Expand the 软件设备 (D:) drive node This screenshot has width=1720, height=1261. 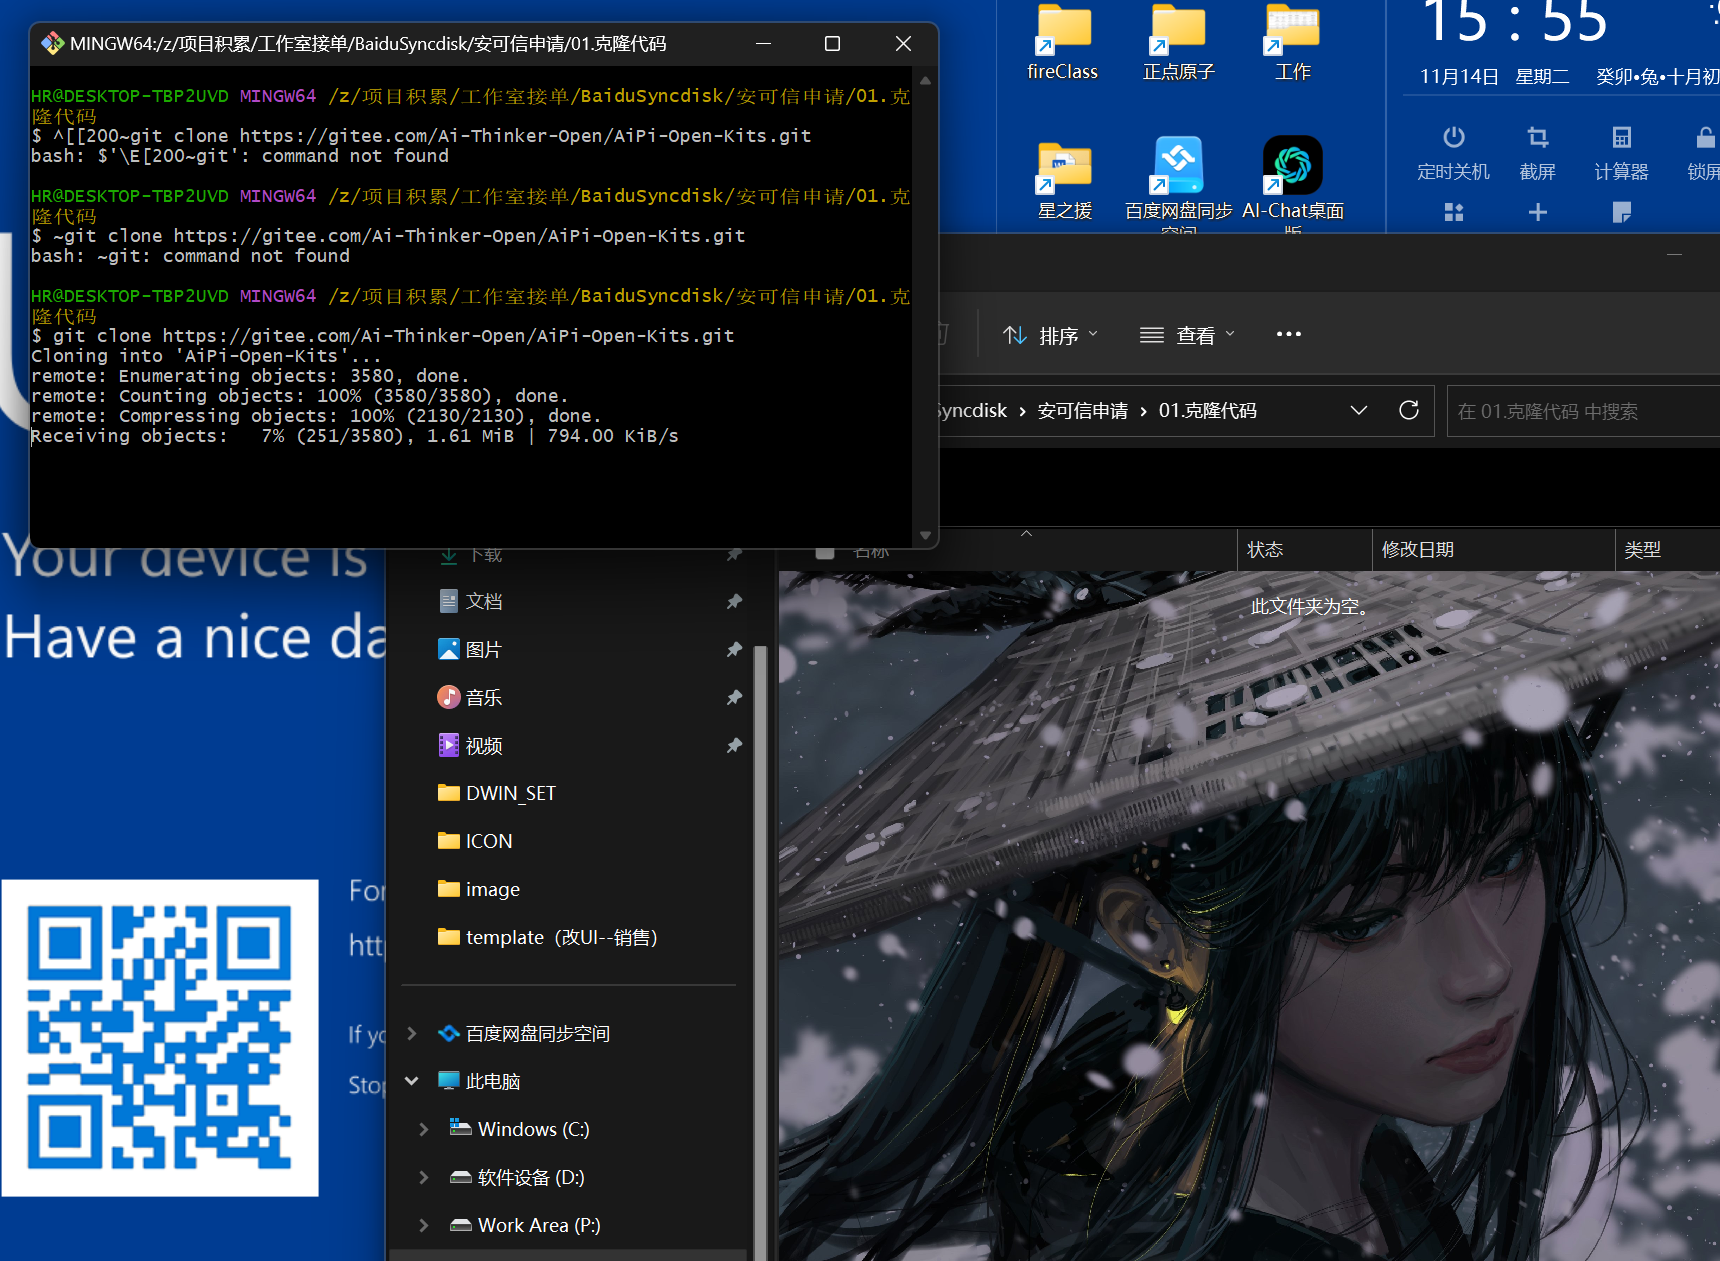click(x=424, y=1177)
